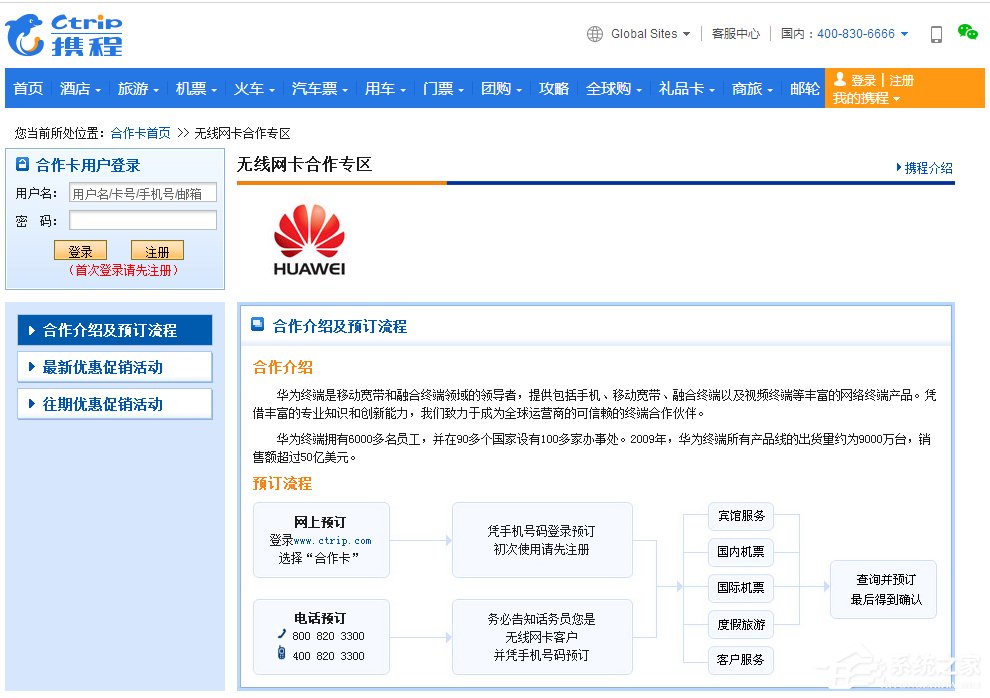Viewport: 990px width, 698px height.
Task: Open the 酒店 navigation menu
Action: 80,89
